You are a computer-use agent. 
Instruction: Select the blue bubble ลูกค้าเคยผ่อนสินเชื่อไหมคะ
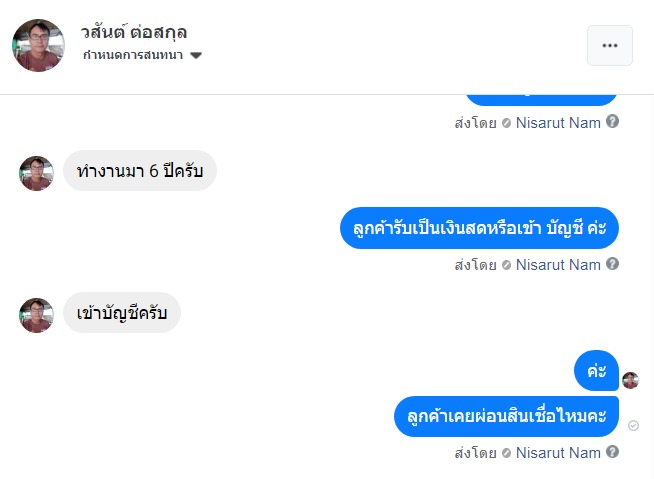[x=506, y=416]
